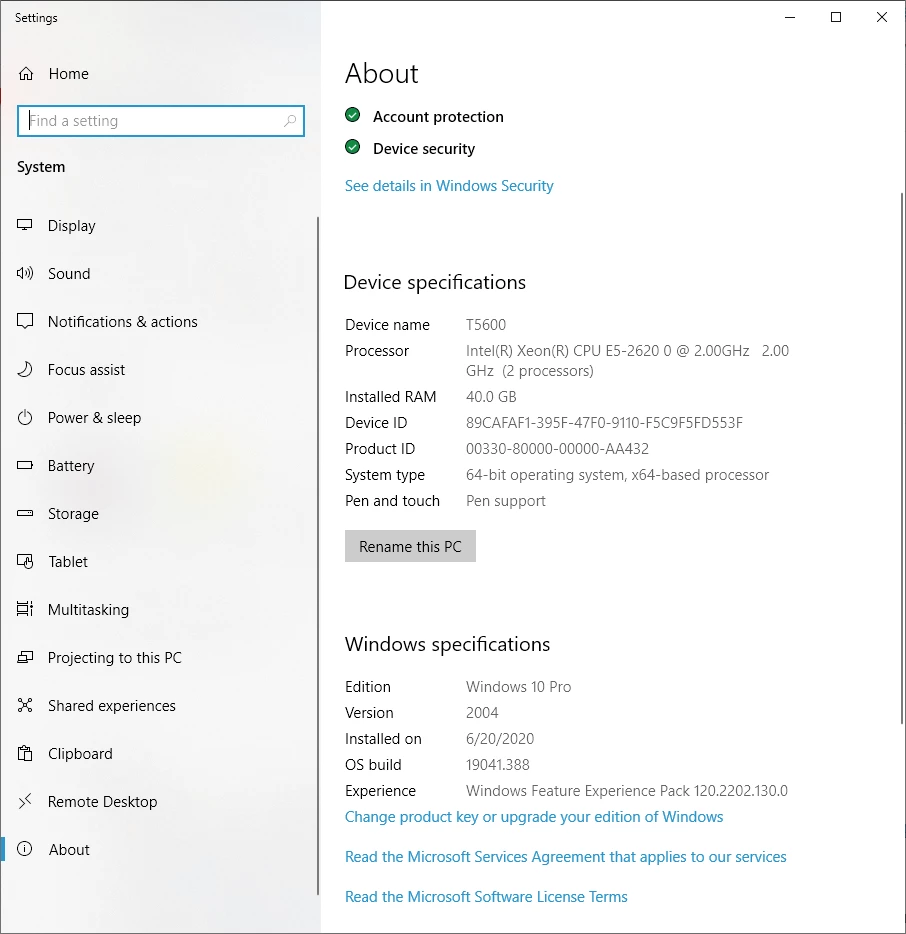Click 64-bit operating system value
The height and width of the screenshot is (934, 906).
pyautogui.click(x=617, y=475)
